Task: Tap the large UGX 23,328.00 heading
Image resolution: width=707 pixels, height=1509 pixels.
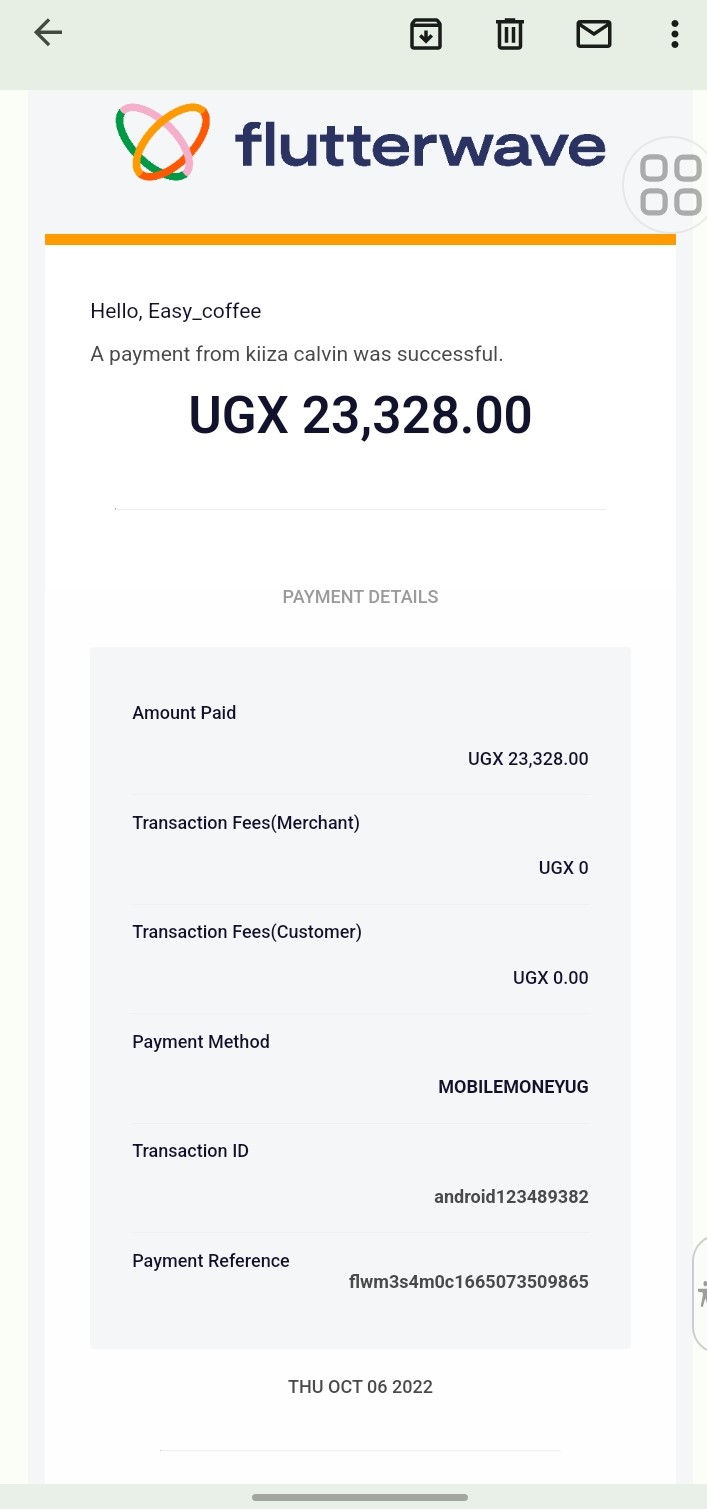Action: [x=360, y=414]
